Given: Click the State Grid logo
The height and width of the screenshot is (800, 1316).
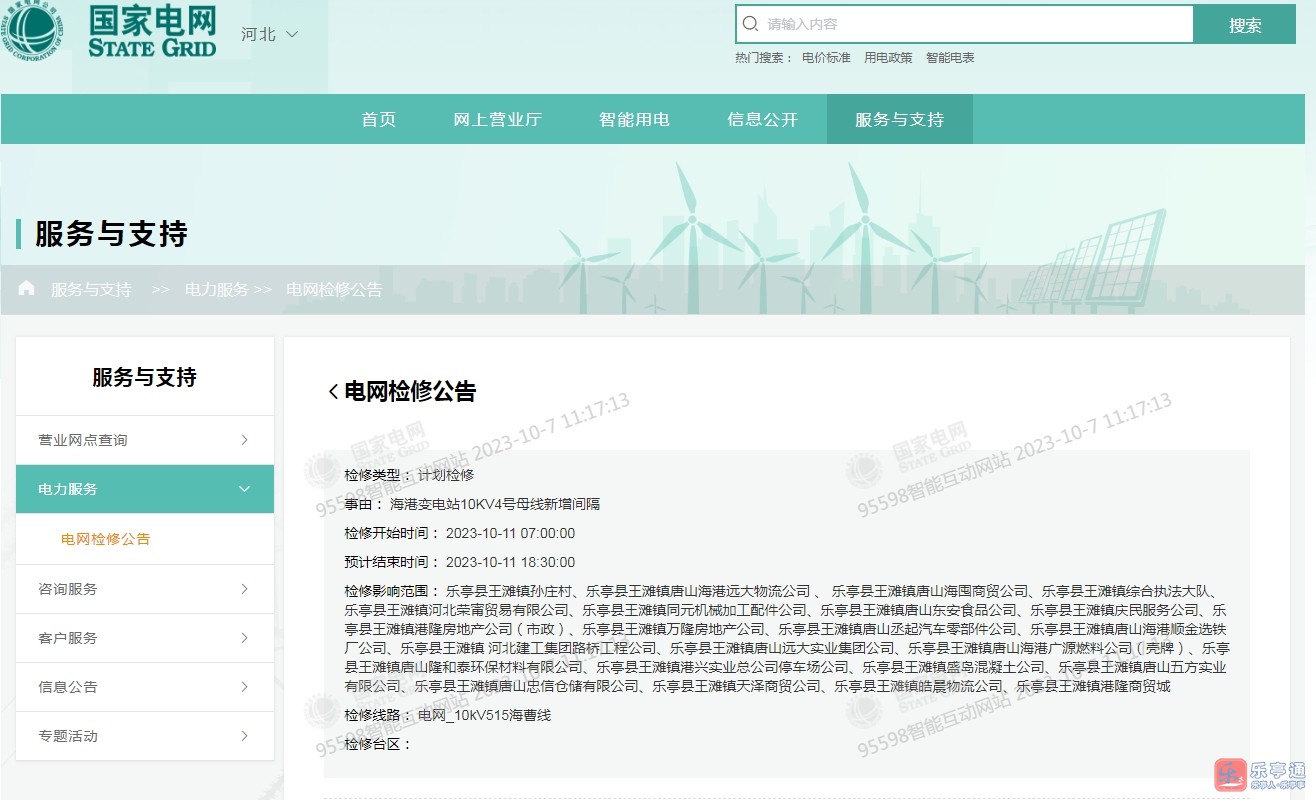Looking at the screenshot, I should click(110, 32).
